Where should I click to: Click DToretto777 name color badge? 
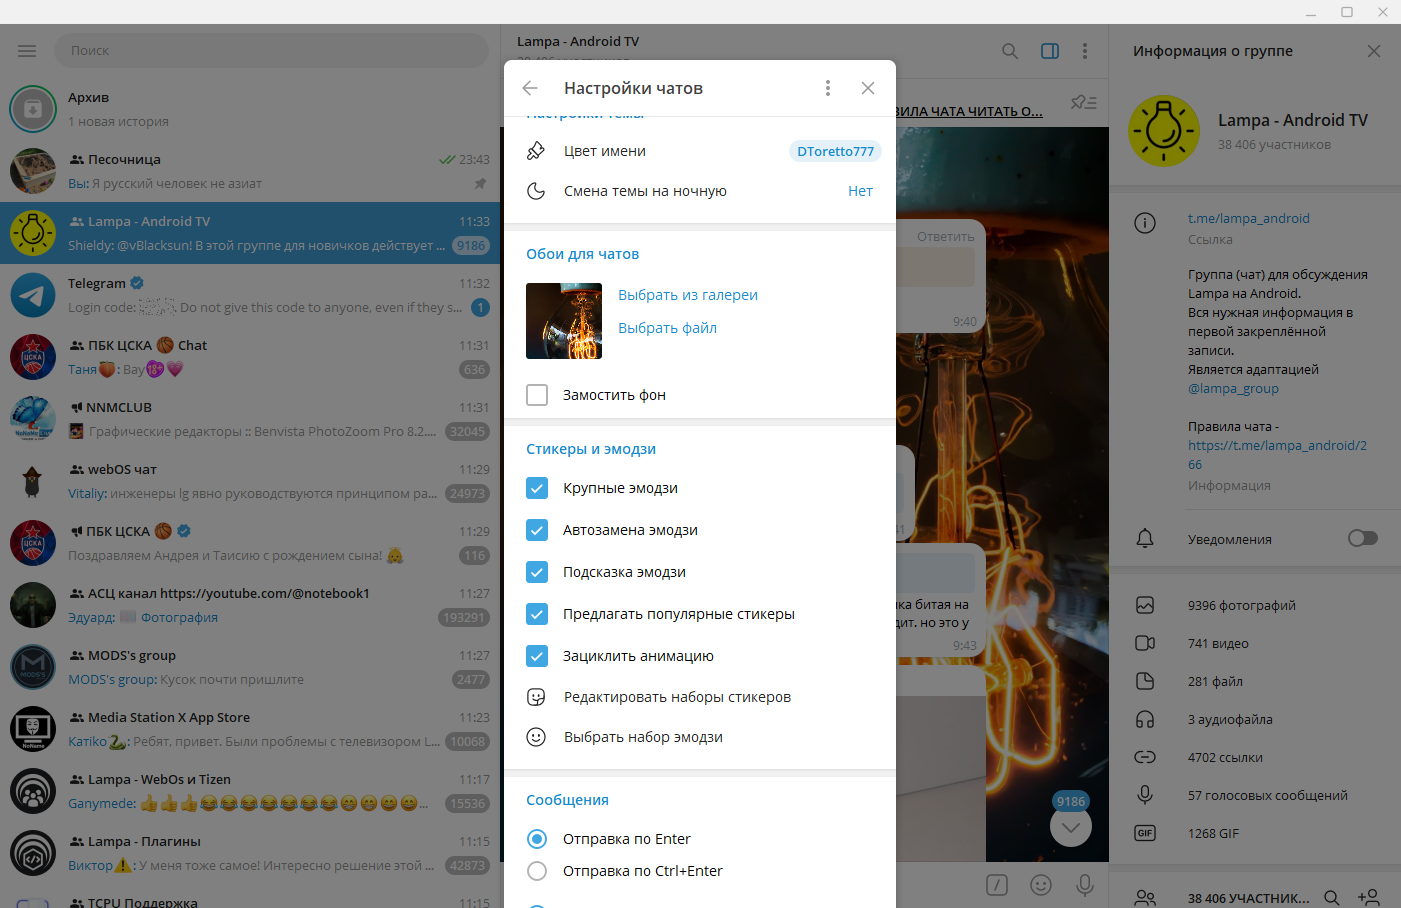point(835,151)
